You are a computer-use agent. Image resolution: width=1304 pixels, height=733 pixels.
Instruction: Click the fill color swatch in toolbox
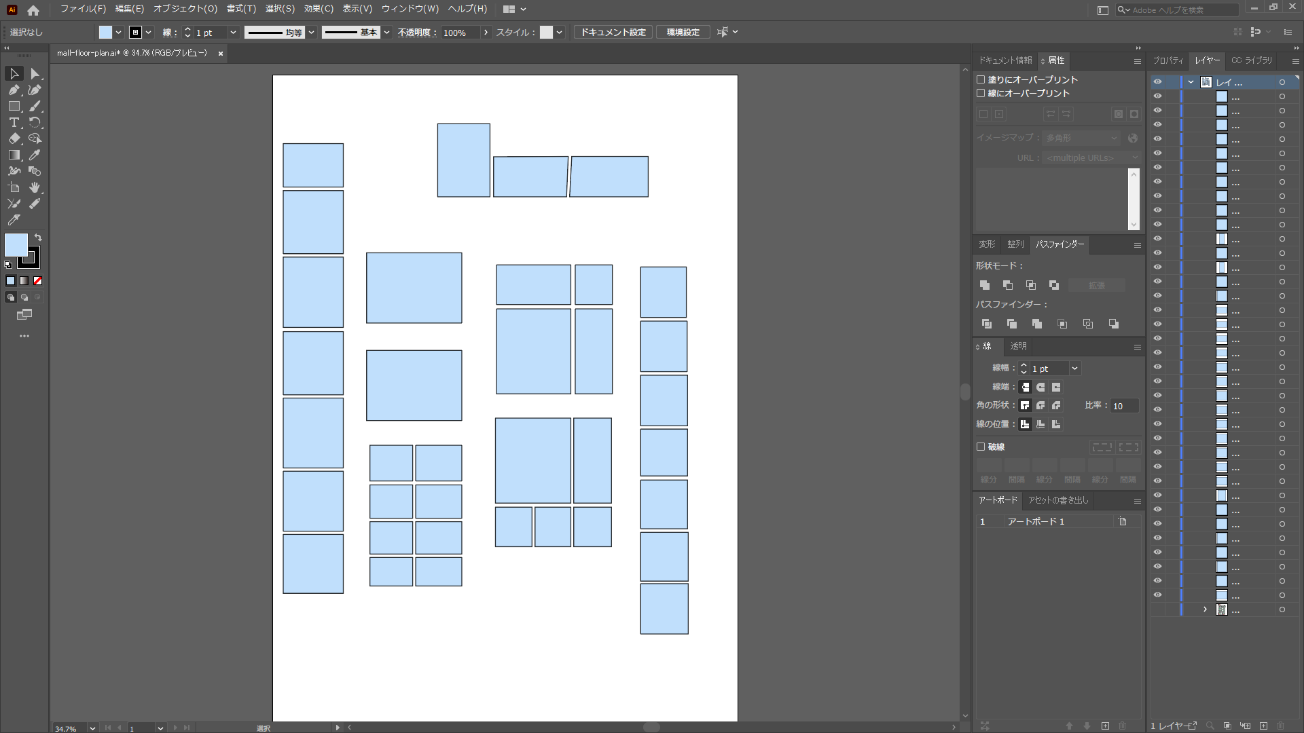coord(16,245)
